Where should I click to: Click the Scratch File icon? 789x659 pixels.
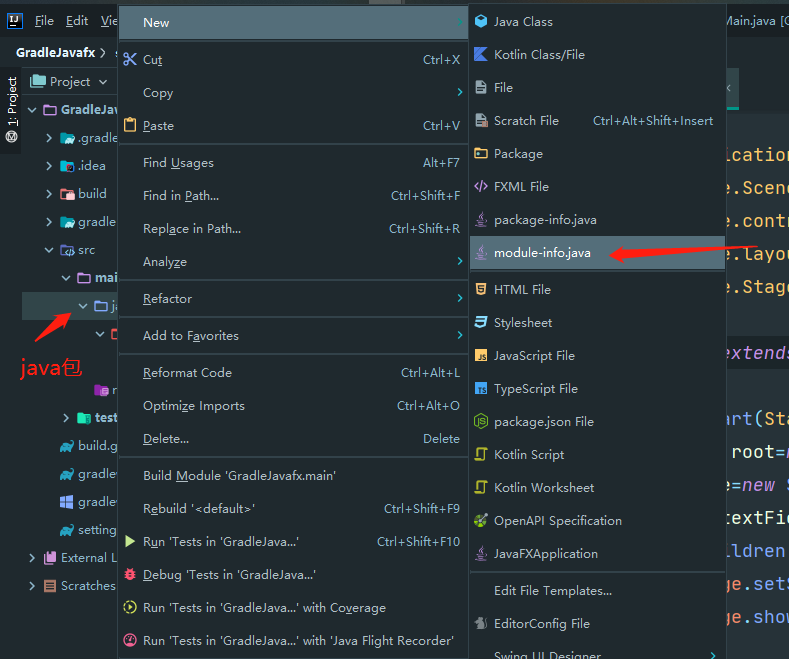481,120
